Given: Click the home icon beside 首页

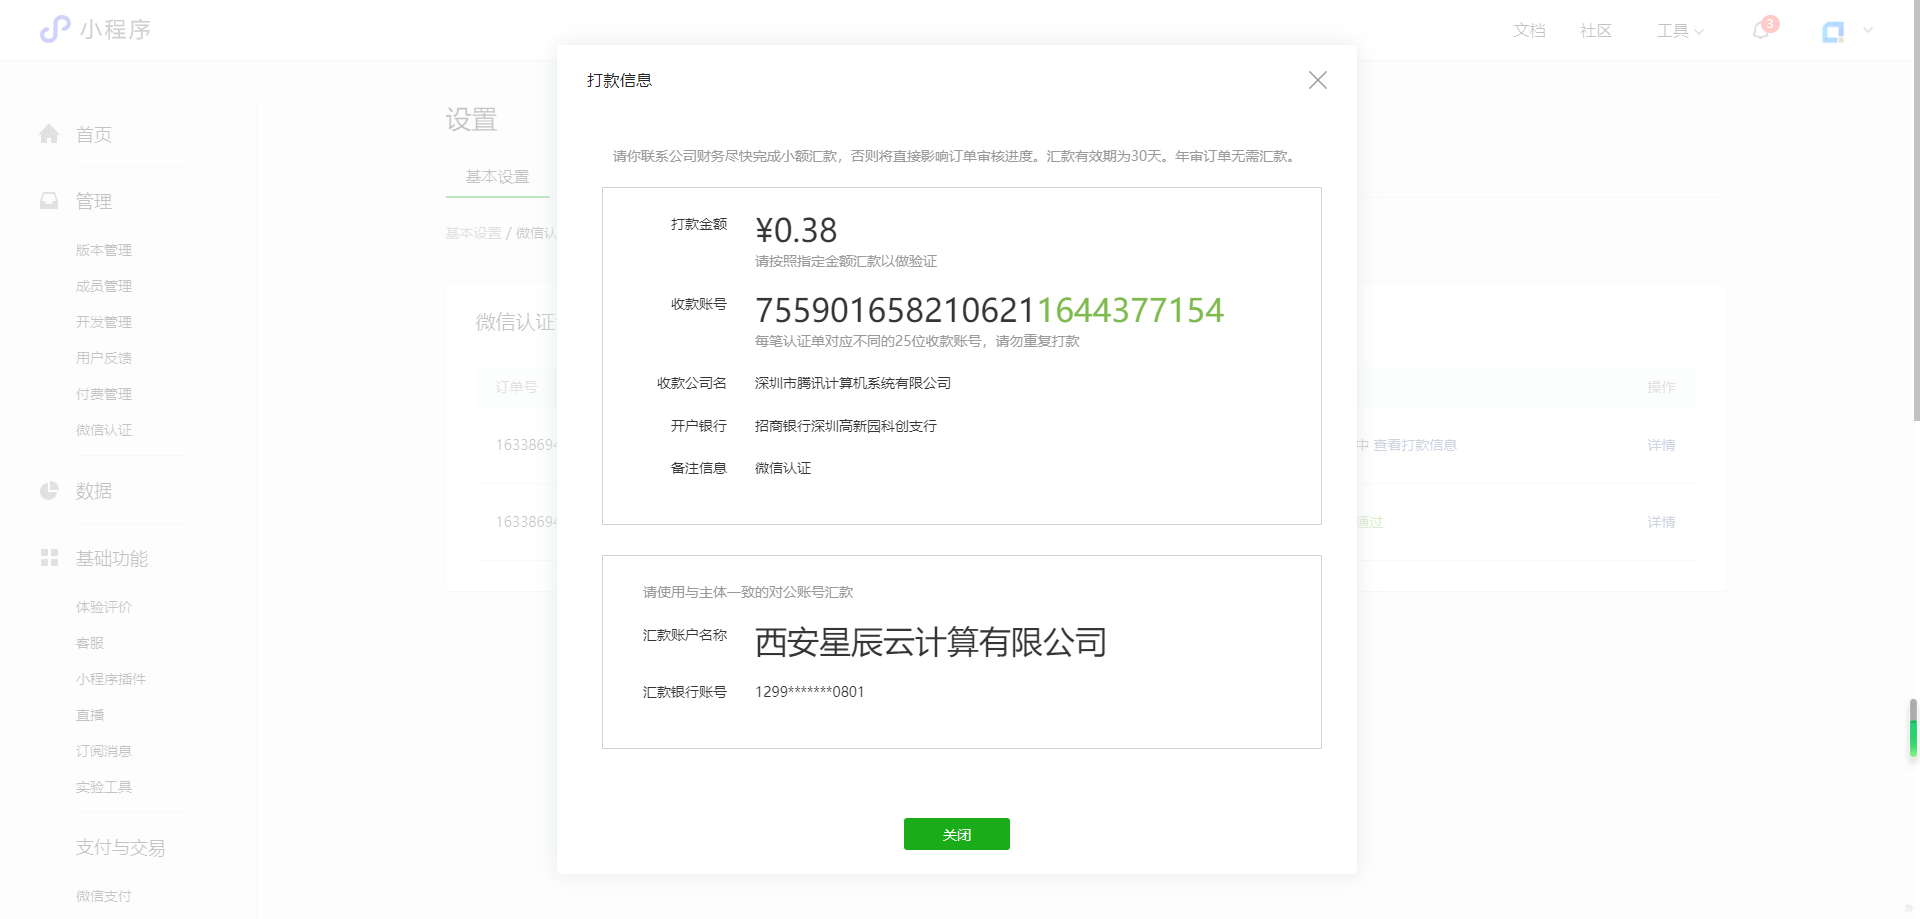Looking at the screenshot, I should click(49, 134).
